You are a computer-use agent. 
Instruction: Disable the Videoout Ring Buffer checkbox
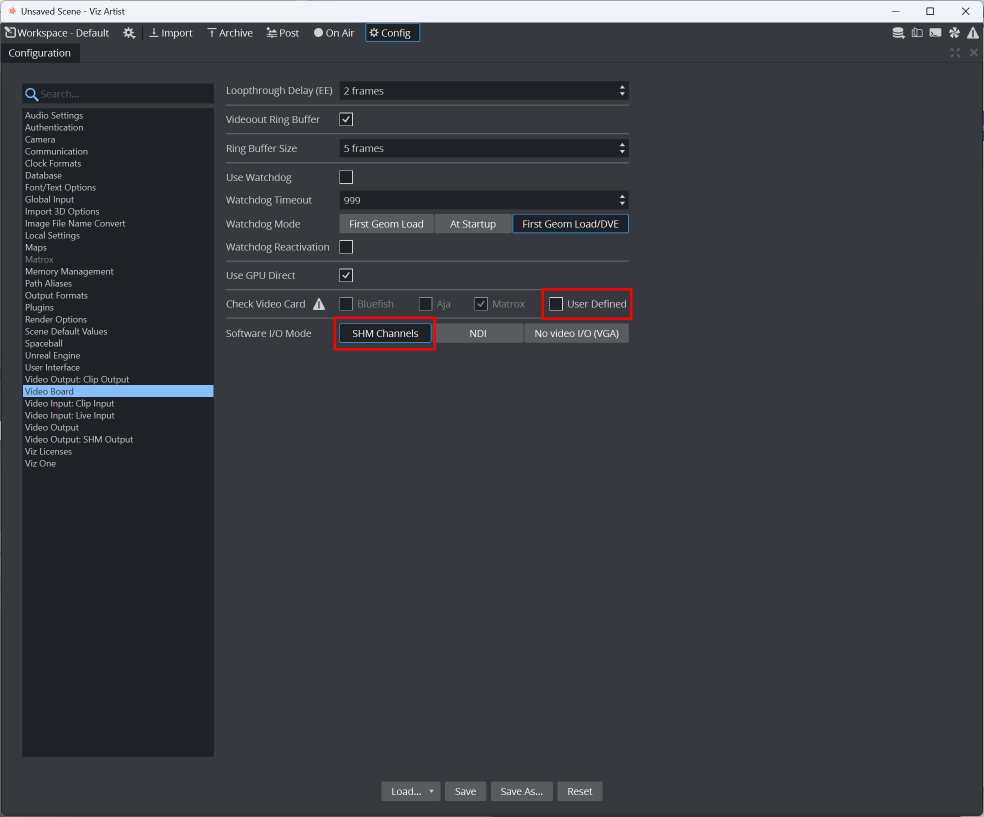(x=347, y=120)
